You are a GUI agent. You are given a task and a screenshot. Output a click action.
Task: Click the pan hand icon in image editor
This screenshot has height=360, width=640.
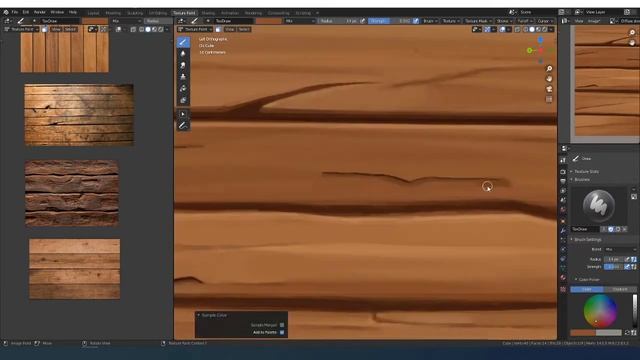tap(632, 42)
